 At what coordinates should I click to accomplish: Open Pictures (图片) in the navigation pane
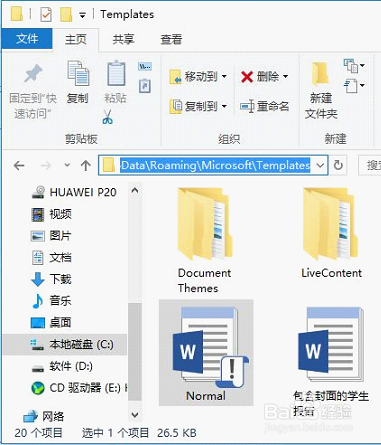(x=51, y=236)
